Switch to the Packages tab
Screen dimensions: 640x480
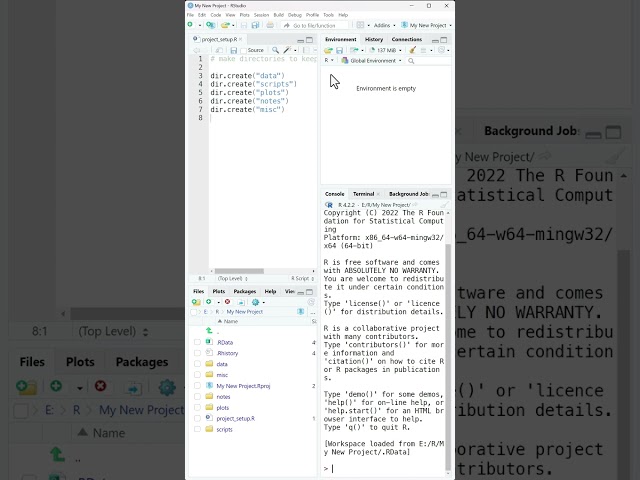(x=244, y=291)
